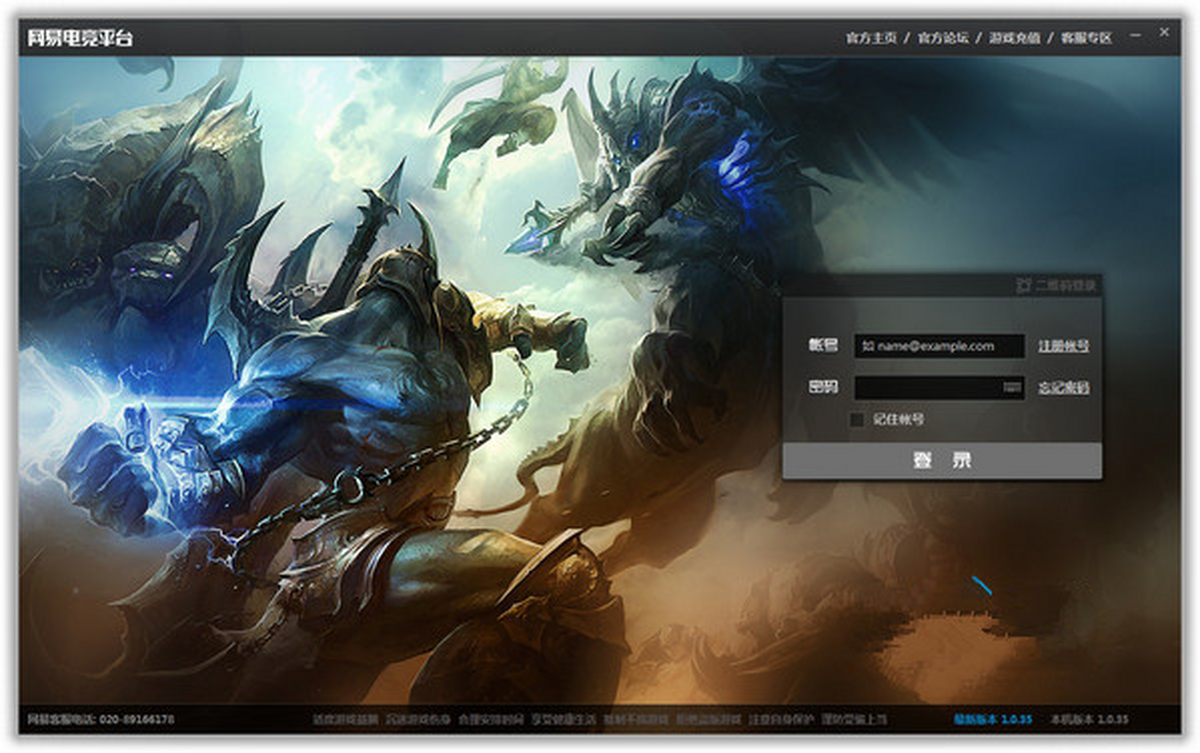This screenshot has height=753, width=1200.
Task: Switch to QR code login (二维码登录)
Action: click(1056, 285)
